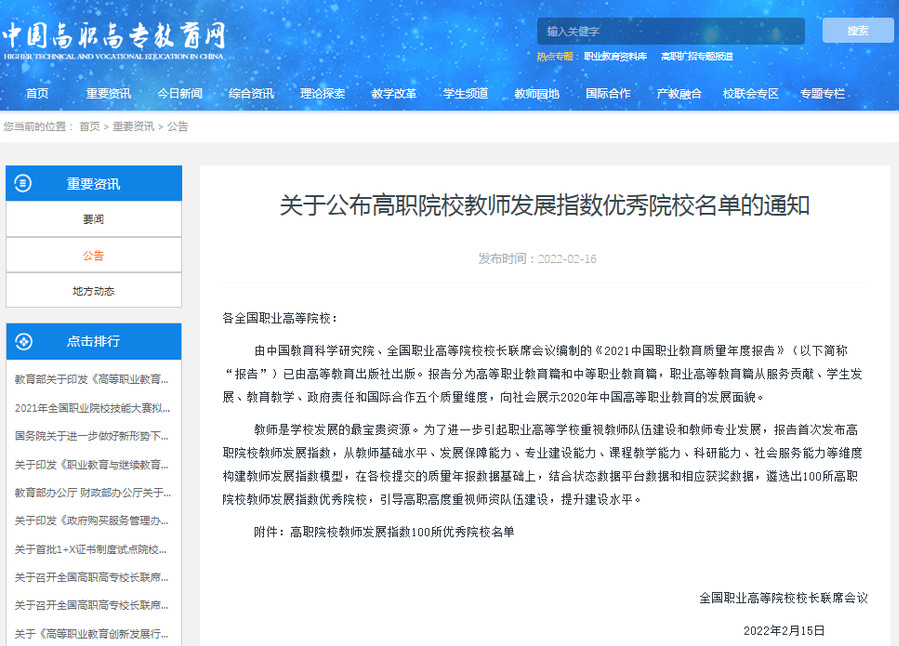Open the 2021年全国职业院校技能大赛 ranked article
The height and width of the screenshot is (646, 899).
tap(92, 408)
